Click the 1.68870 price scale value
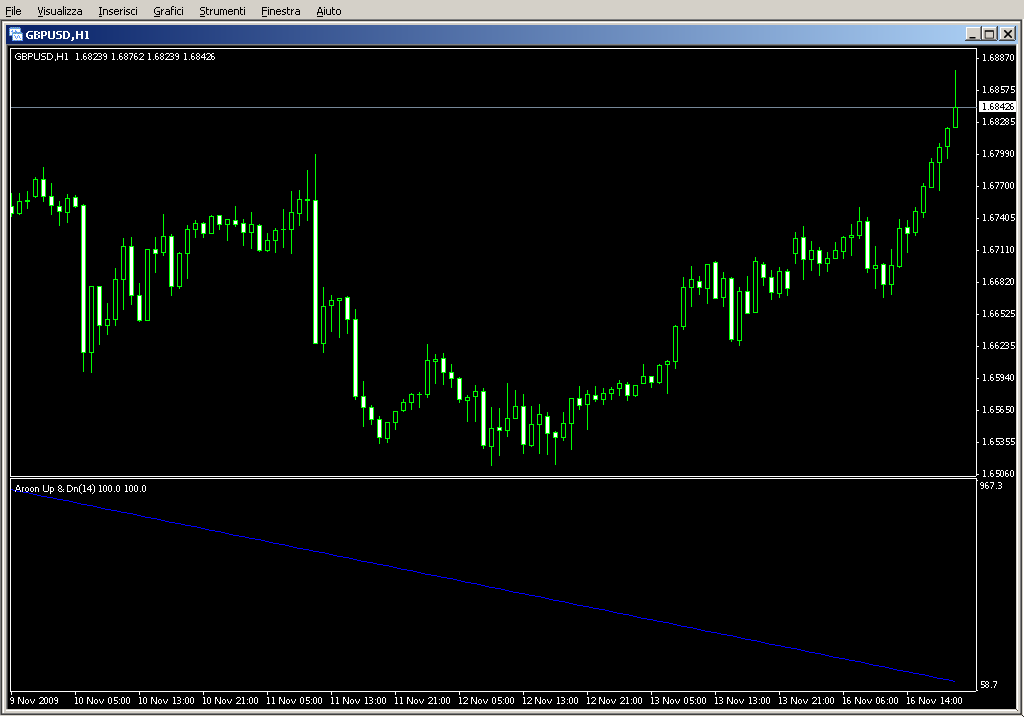This screenshot has width=1024, height=717. pyautogui.click(x=998, y=57)
